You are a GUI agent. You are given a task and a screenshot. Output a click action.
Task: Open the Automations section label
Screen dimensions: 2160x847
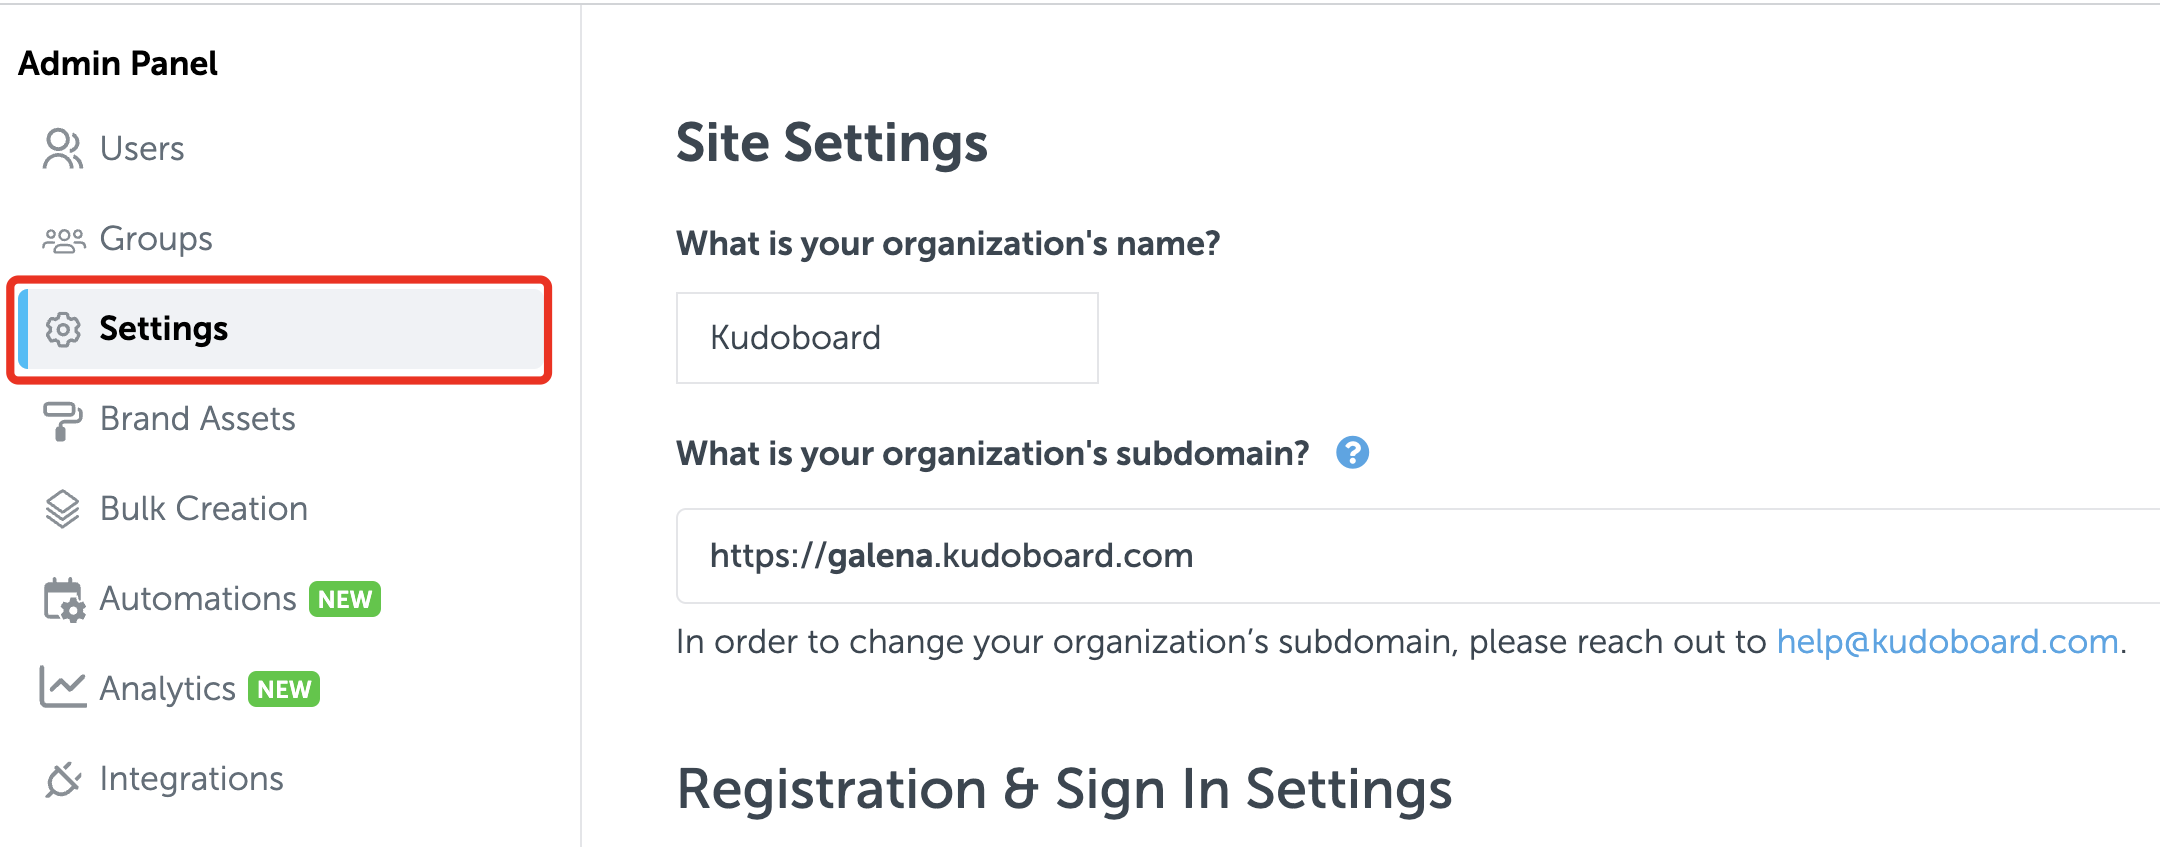point(198,599)
